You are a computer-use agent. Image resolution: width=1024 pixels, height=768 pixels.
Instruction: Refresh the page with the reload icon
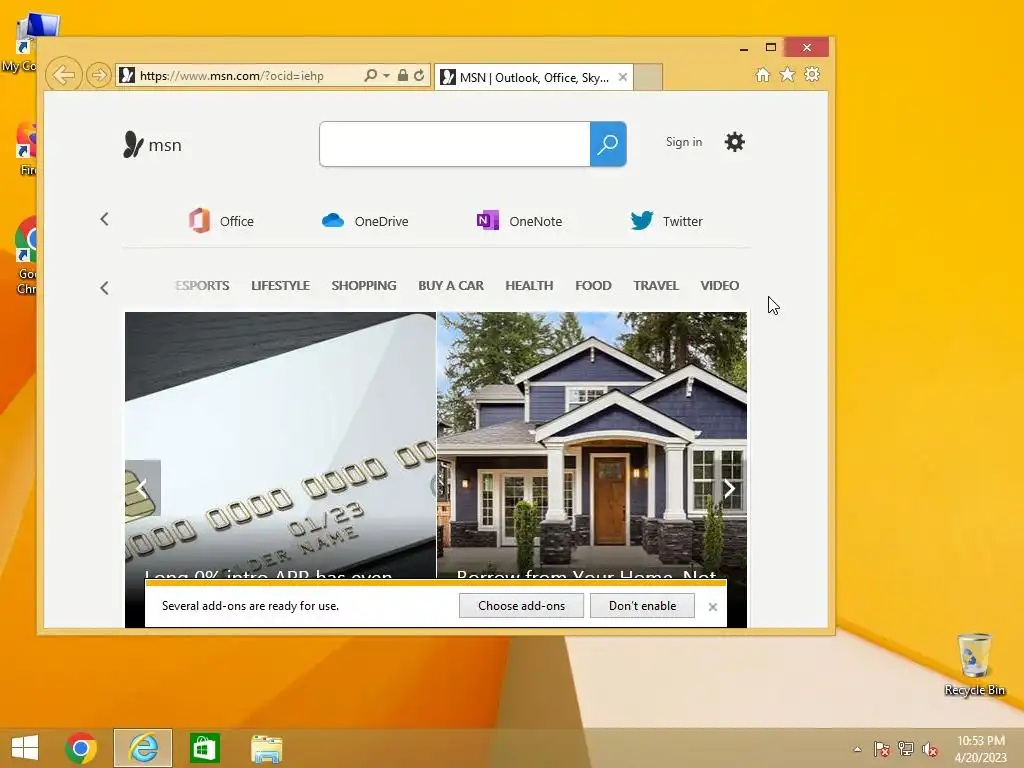(419, 75)
